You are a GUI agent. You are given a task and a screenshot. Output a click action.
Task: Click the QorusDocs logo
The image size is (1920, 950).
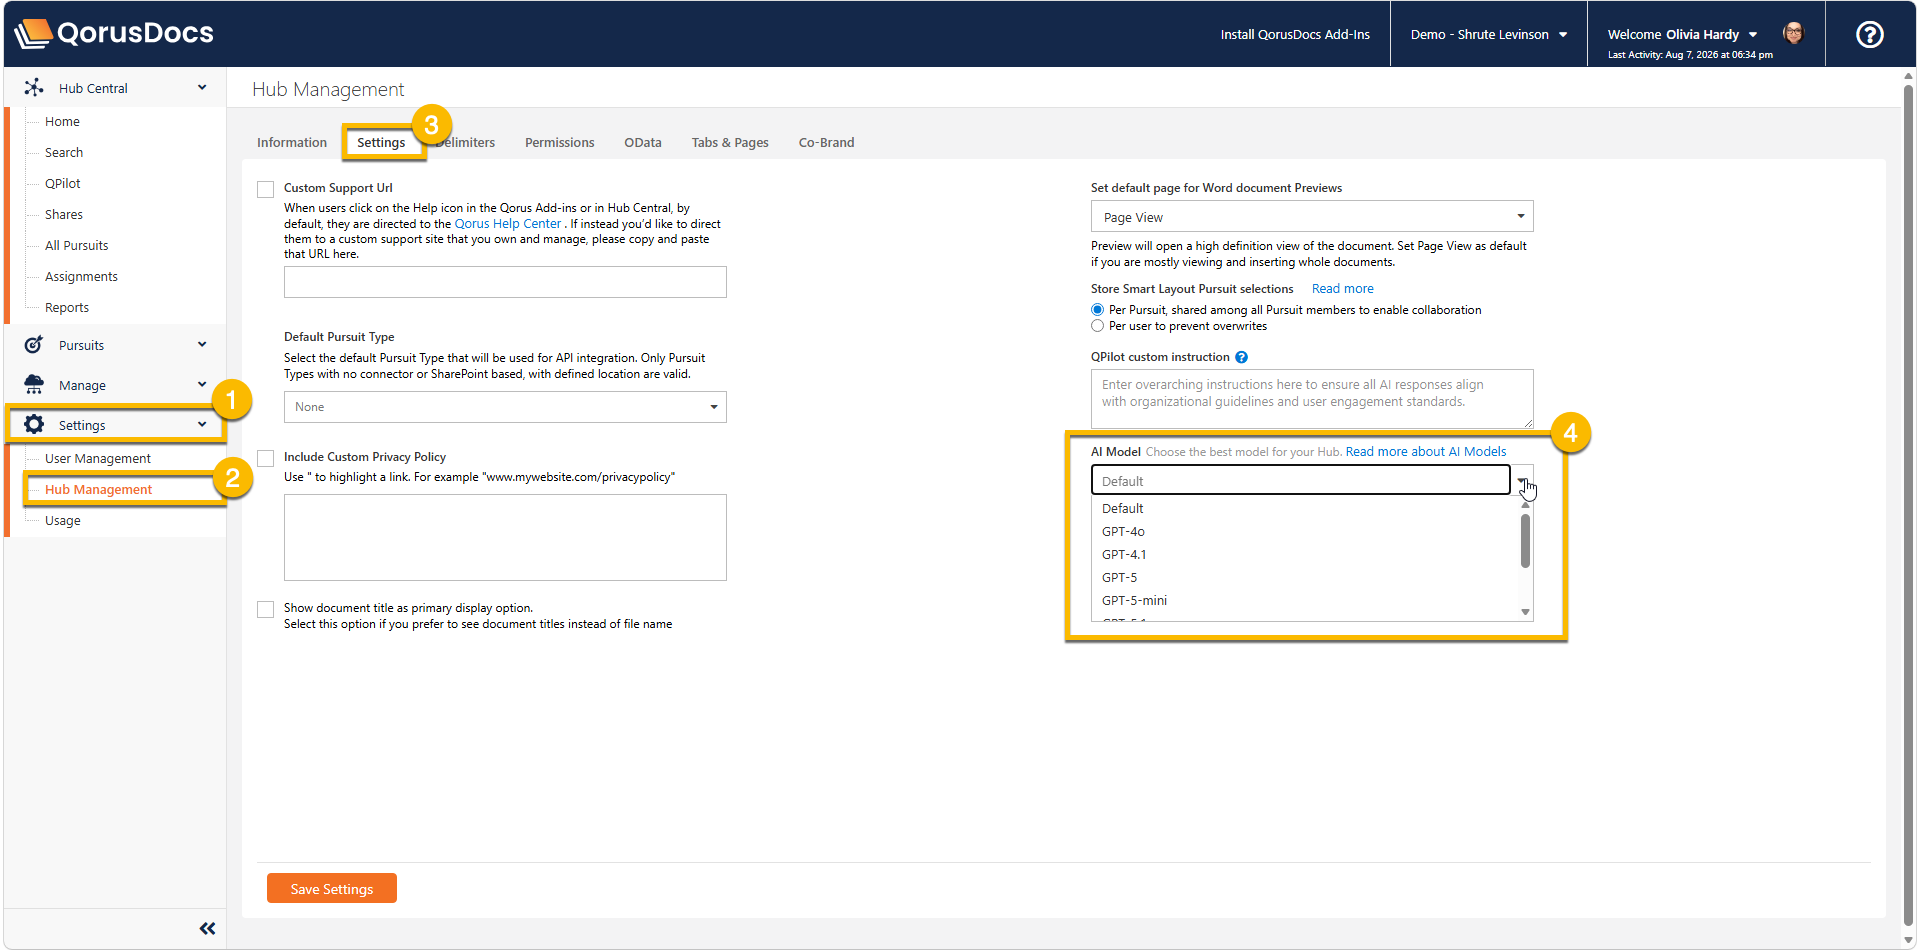pyautogui.click(x=114, y=33)
